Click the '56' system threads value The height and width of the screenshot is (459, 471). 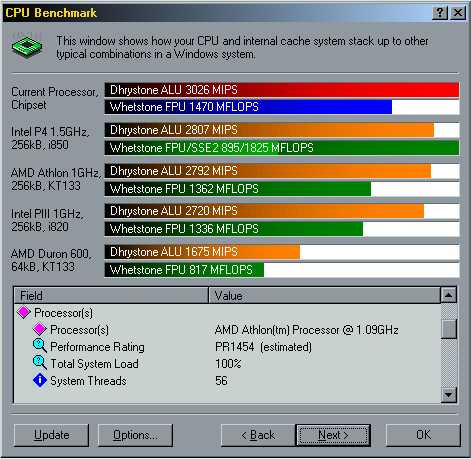(221, 381)
